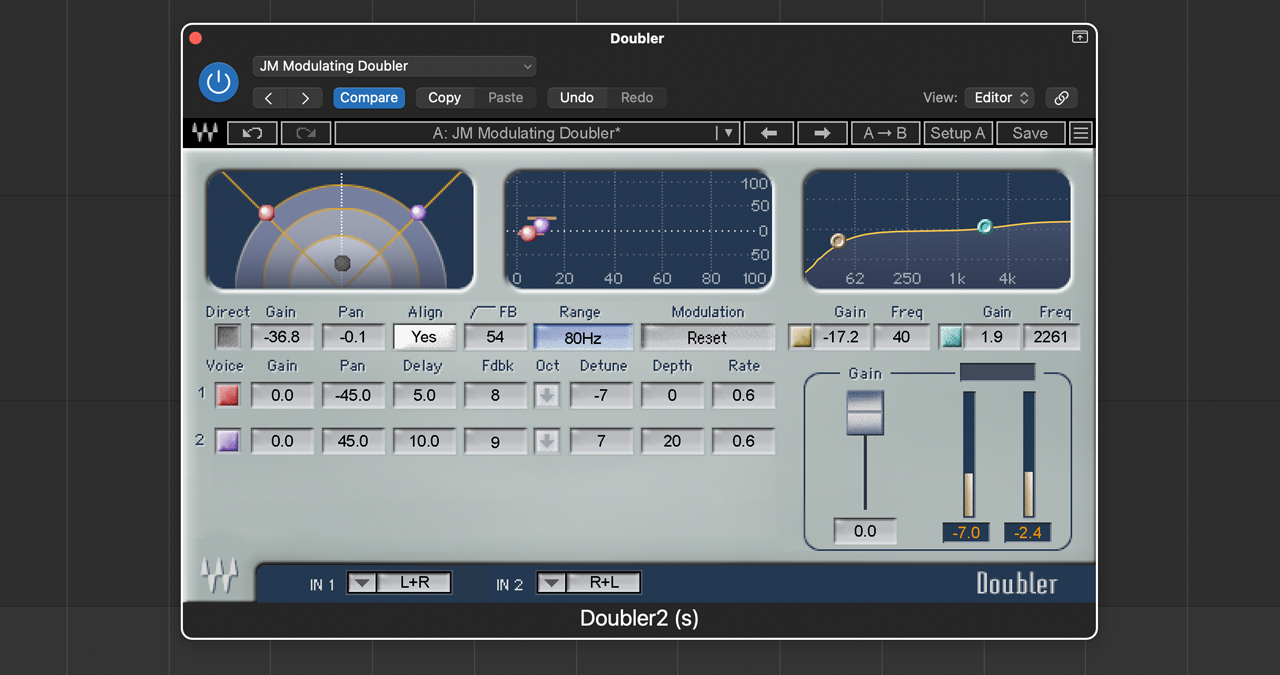Open the Waves hamburger menu
Image resolution: width=1280 pixels, height=675 pixels.
pos(1080,133)
